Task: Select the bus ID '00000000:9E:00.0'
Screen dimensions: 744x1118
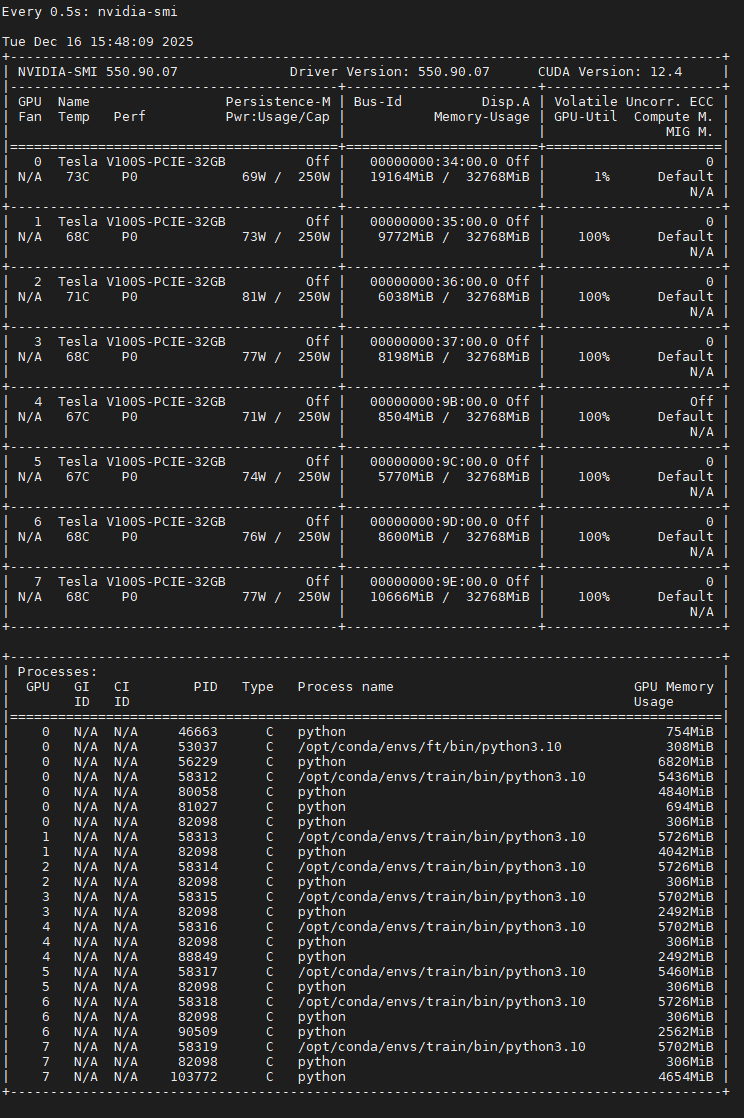Action: coord(434,581)
